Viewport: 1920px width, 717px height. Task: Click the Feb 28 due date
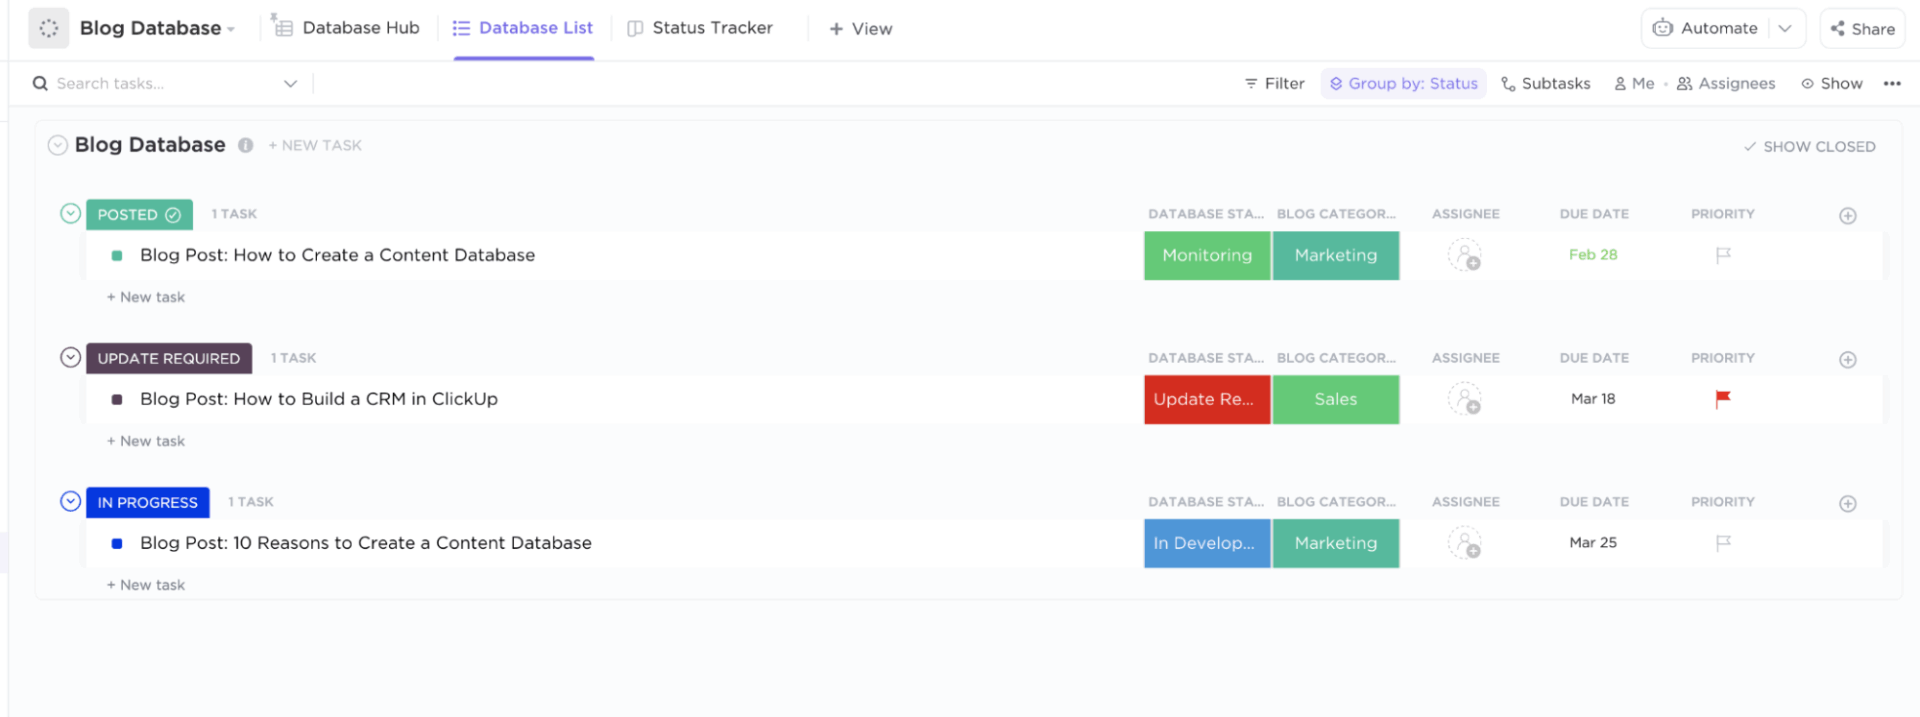tap(1593, 255)
